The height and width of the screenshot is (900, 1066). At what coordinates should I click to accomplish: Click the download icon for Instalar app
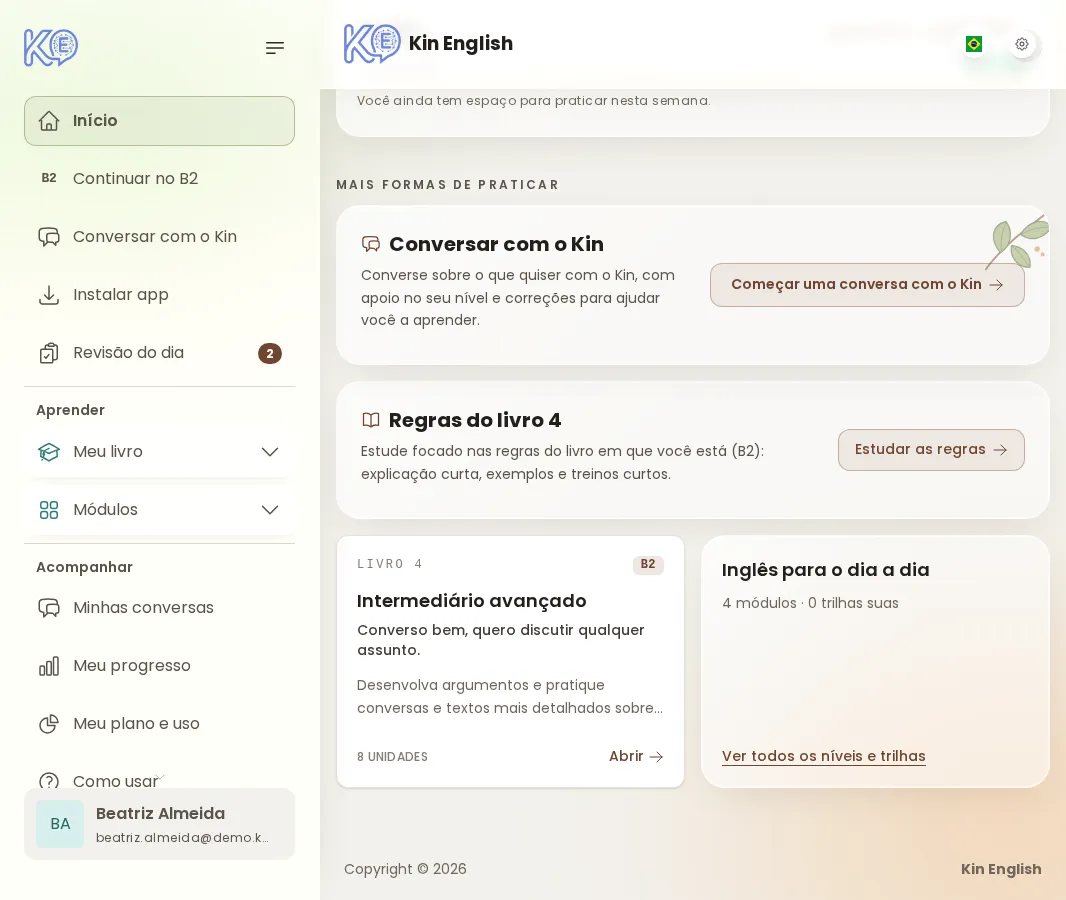(49, 295)
